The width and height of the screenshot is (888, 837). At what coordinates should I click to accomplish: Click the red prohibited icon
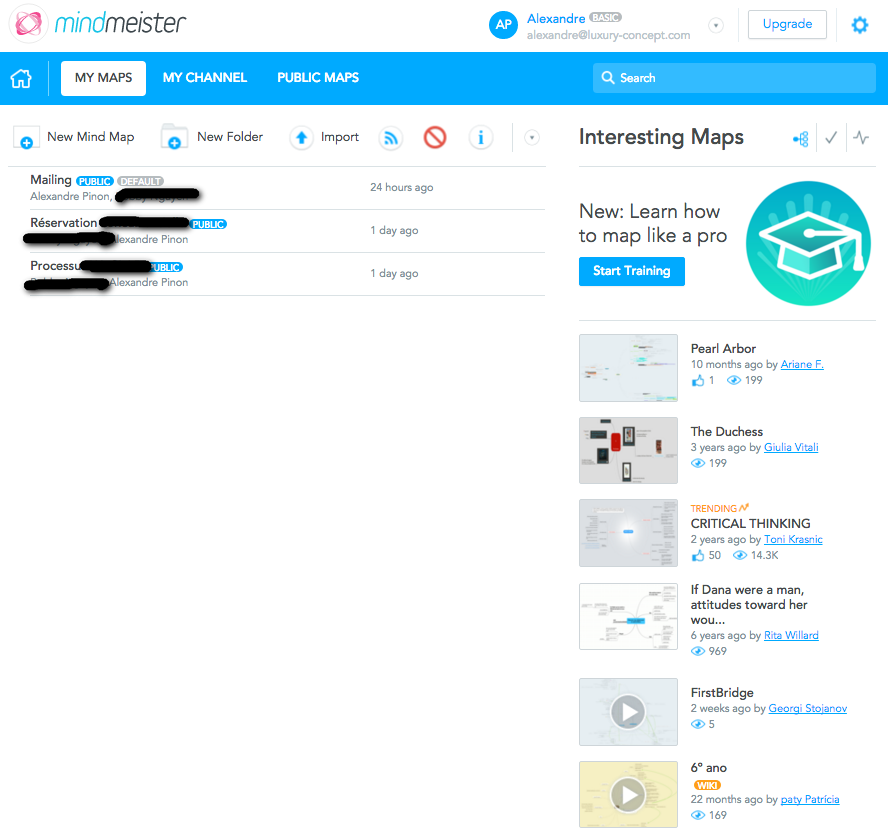point(435,138)
